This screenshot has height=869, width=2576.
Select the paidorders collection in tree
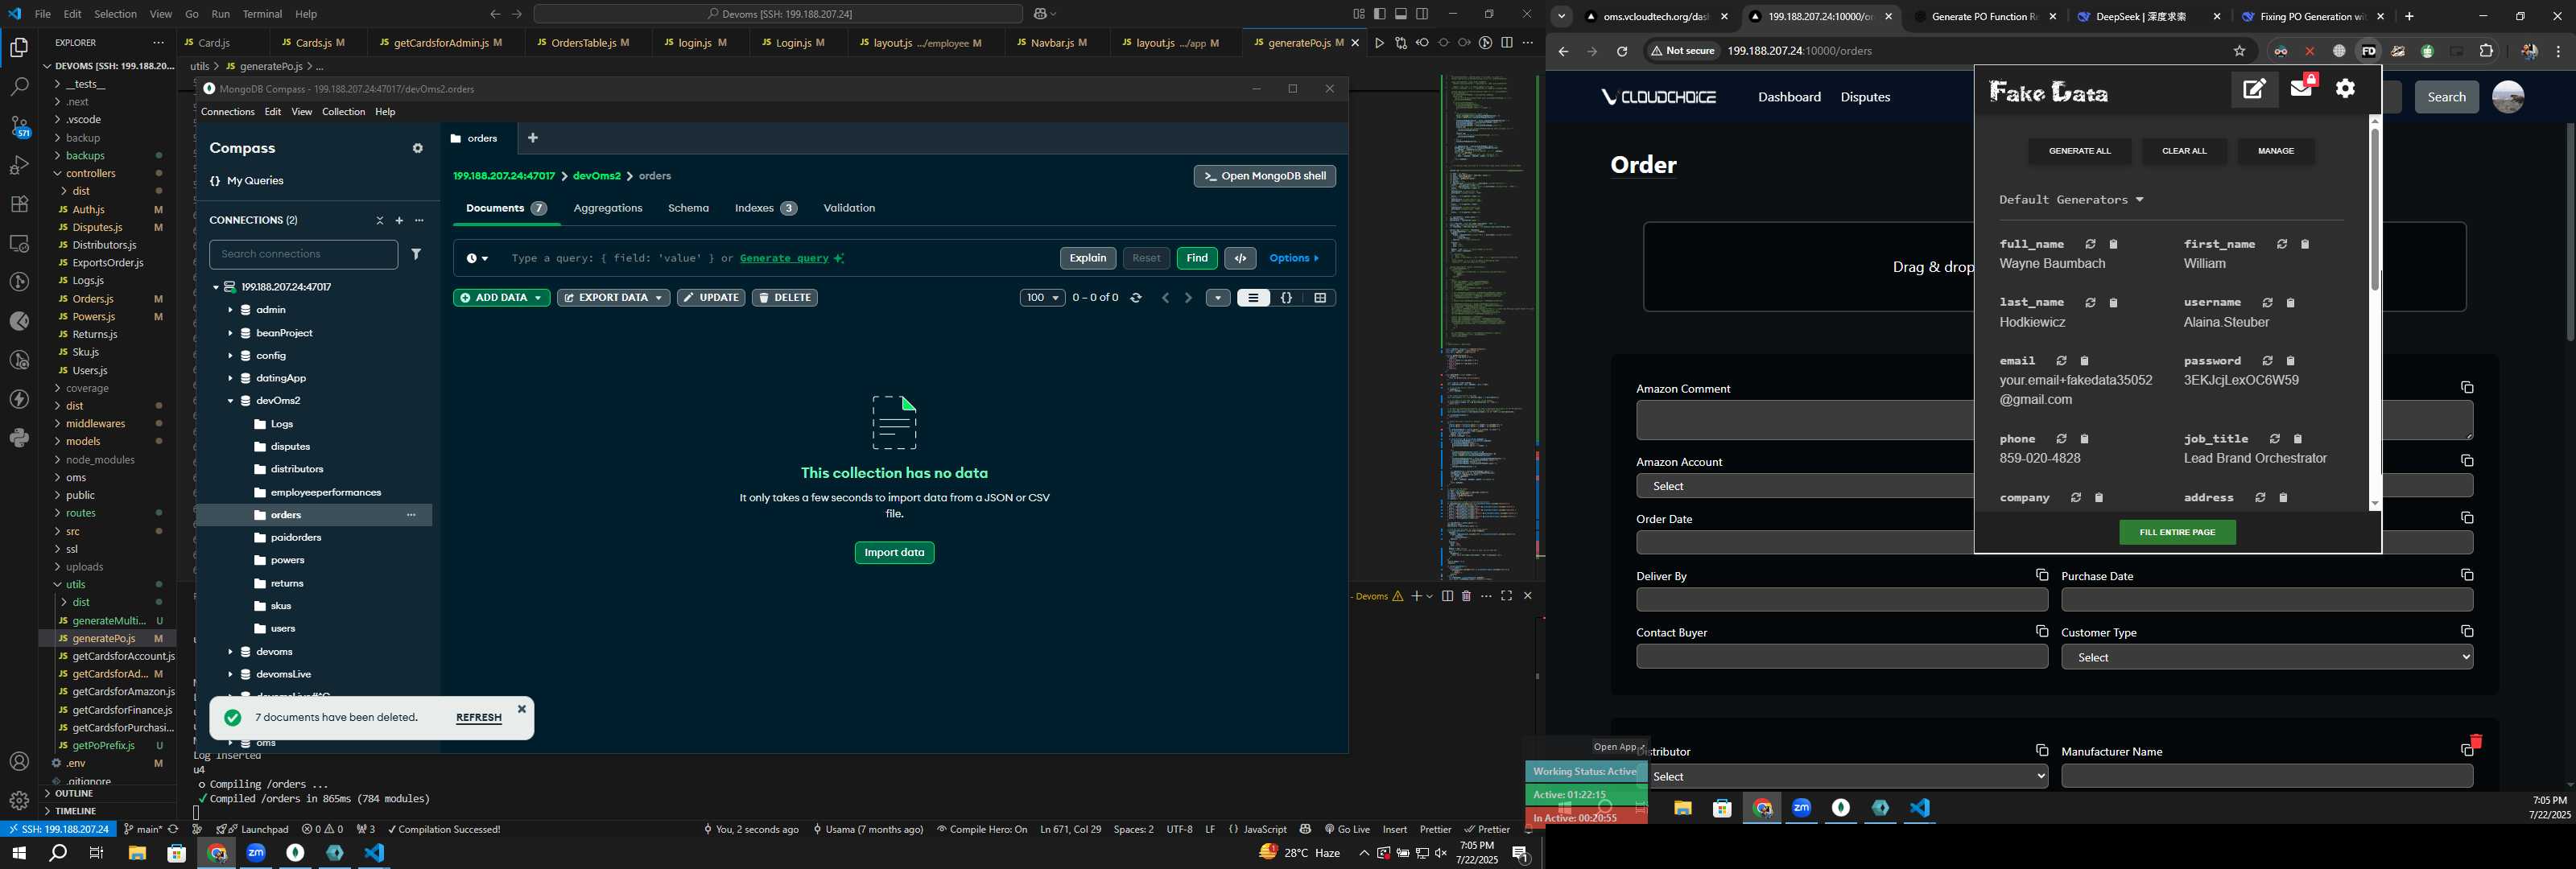[296, 538]
